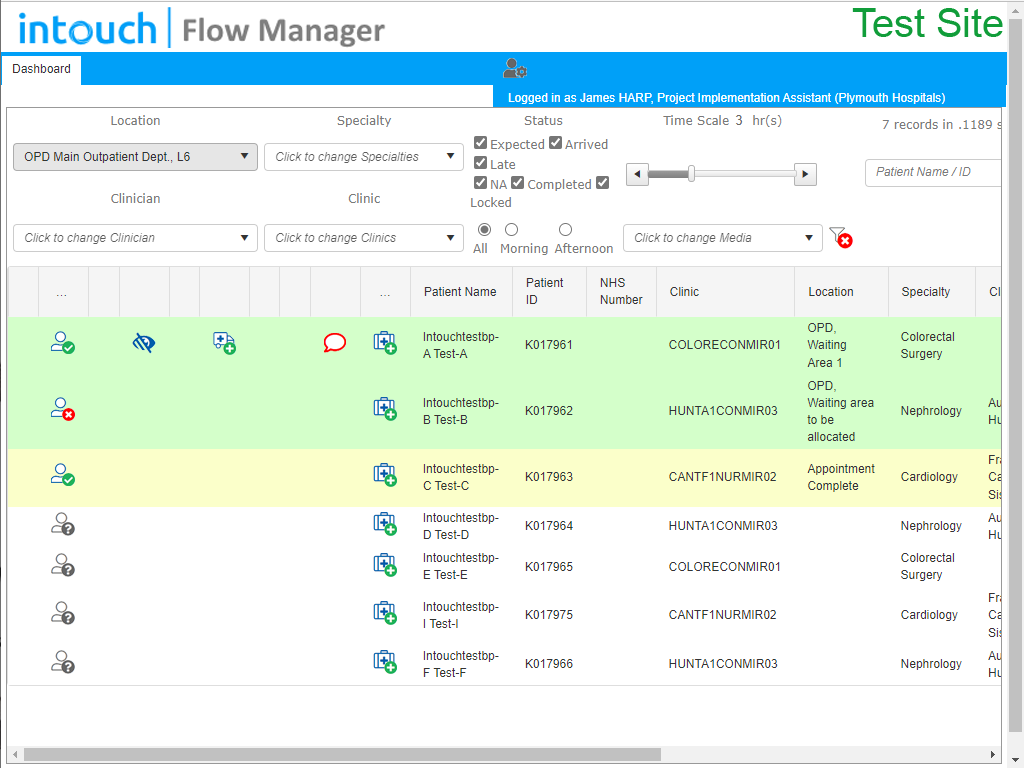The width and height of the screenshot is (1024, 768).
Task: Open medical kit icon in Test-I row
Action: (385, 613)
